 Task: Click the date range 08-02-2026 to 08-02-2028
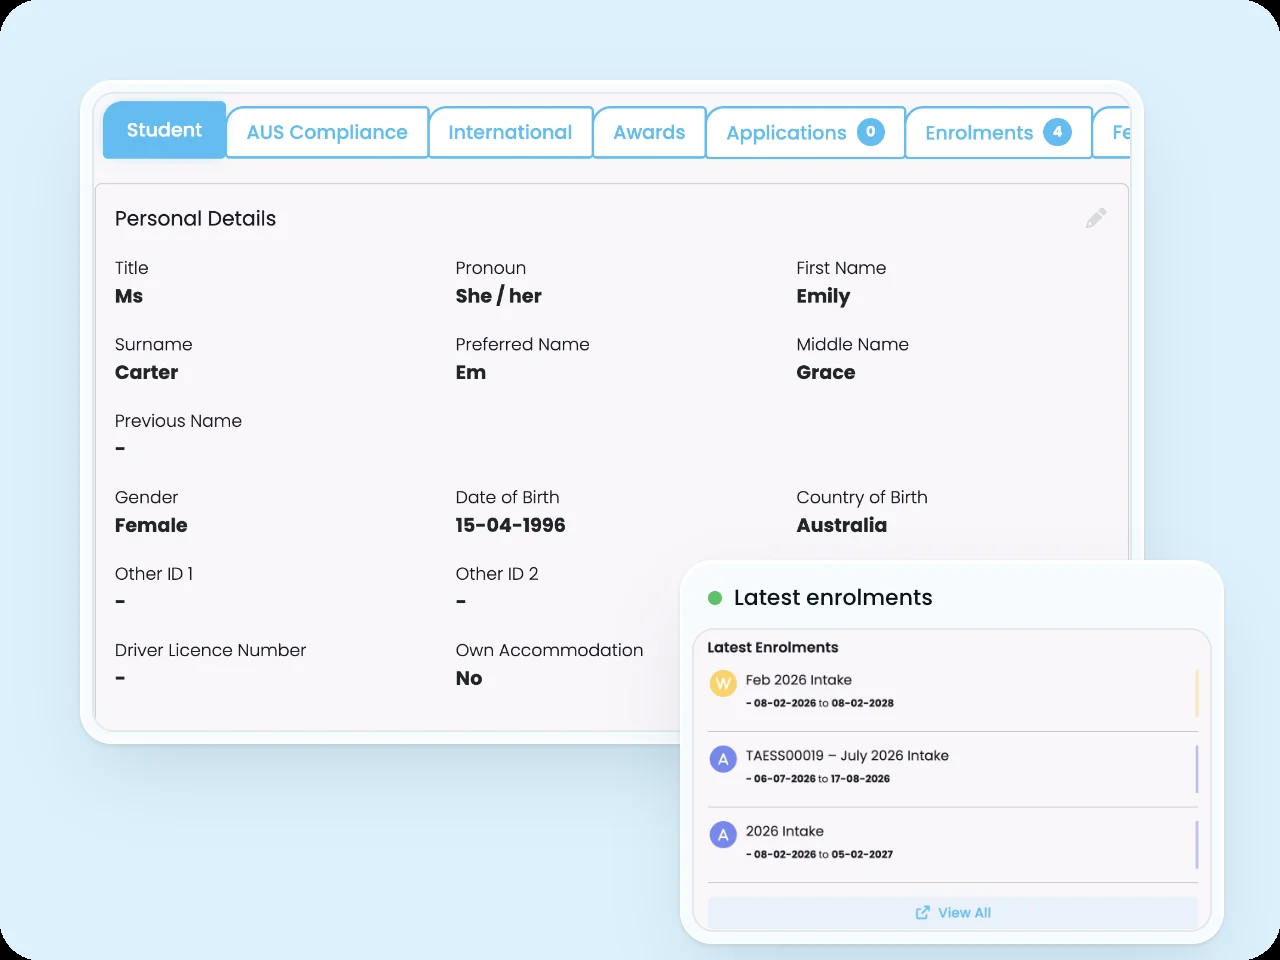coord(824,703)
